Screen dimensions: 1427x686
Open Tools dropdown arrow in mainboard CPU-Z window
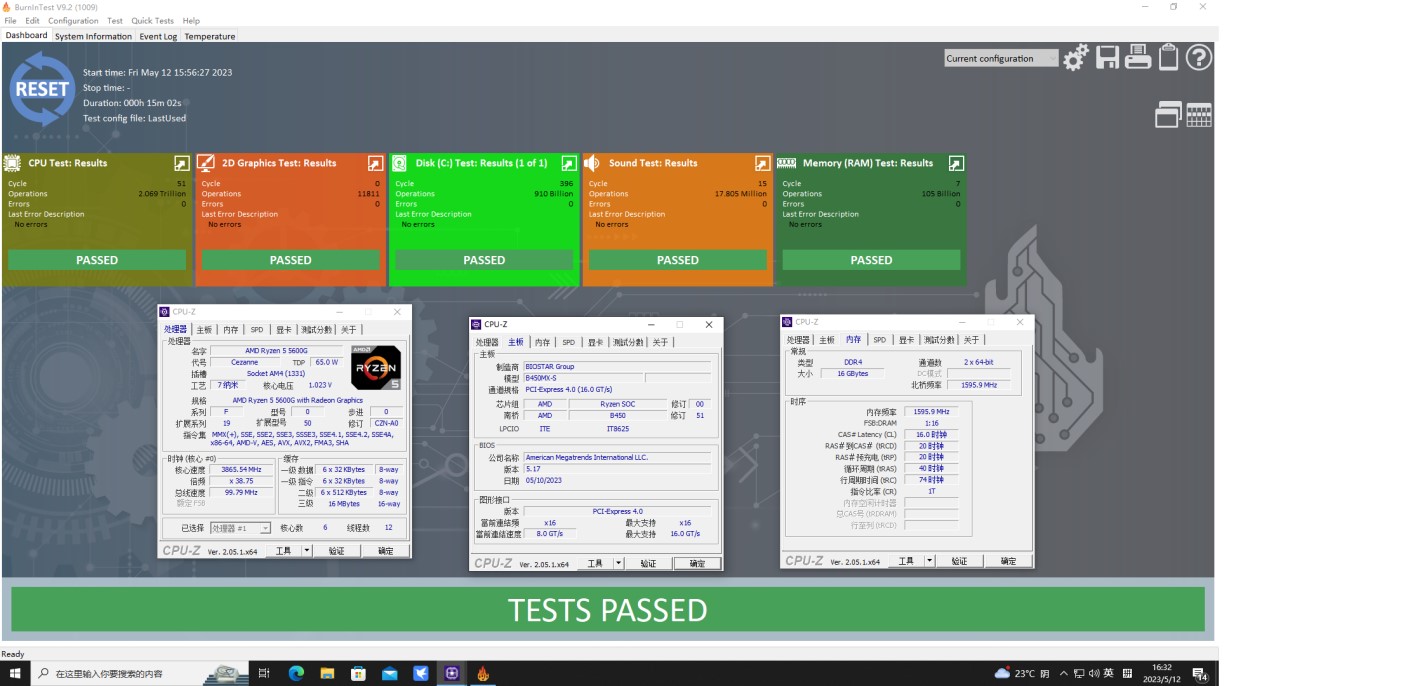tap(618, 564)
